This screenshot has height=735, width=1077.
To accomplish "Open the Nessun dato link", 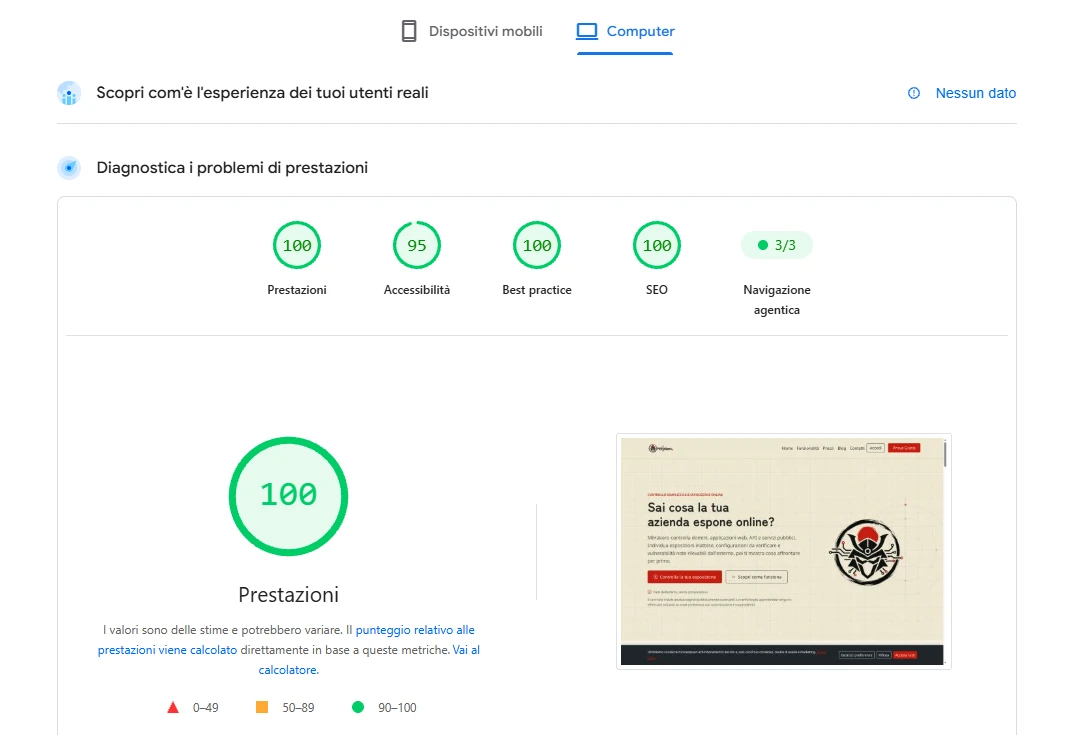I will (x=975, y=93).
